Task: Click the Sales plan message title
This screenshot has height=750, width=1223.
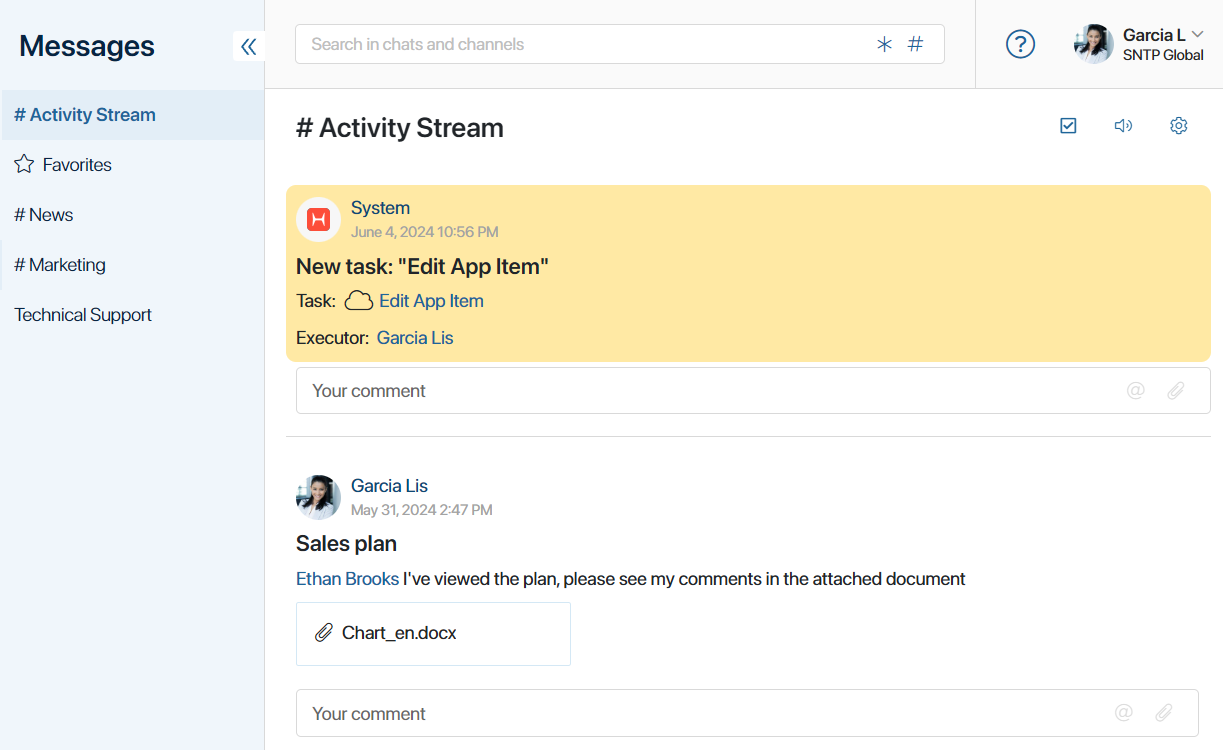Action: tap(346, 544)
